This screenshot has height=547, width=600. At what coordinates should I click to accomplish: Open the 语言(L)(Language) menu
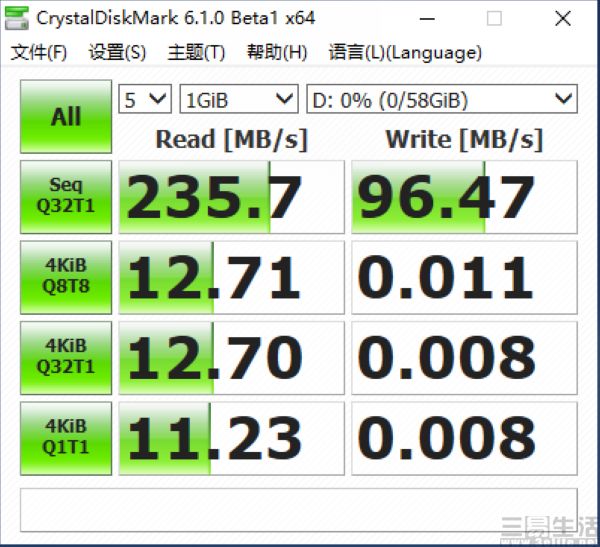click(405, 52)
